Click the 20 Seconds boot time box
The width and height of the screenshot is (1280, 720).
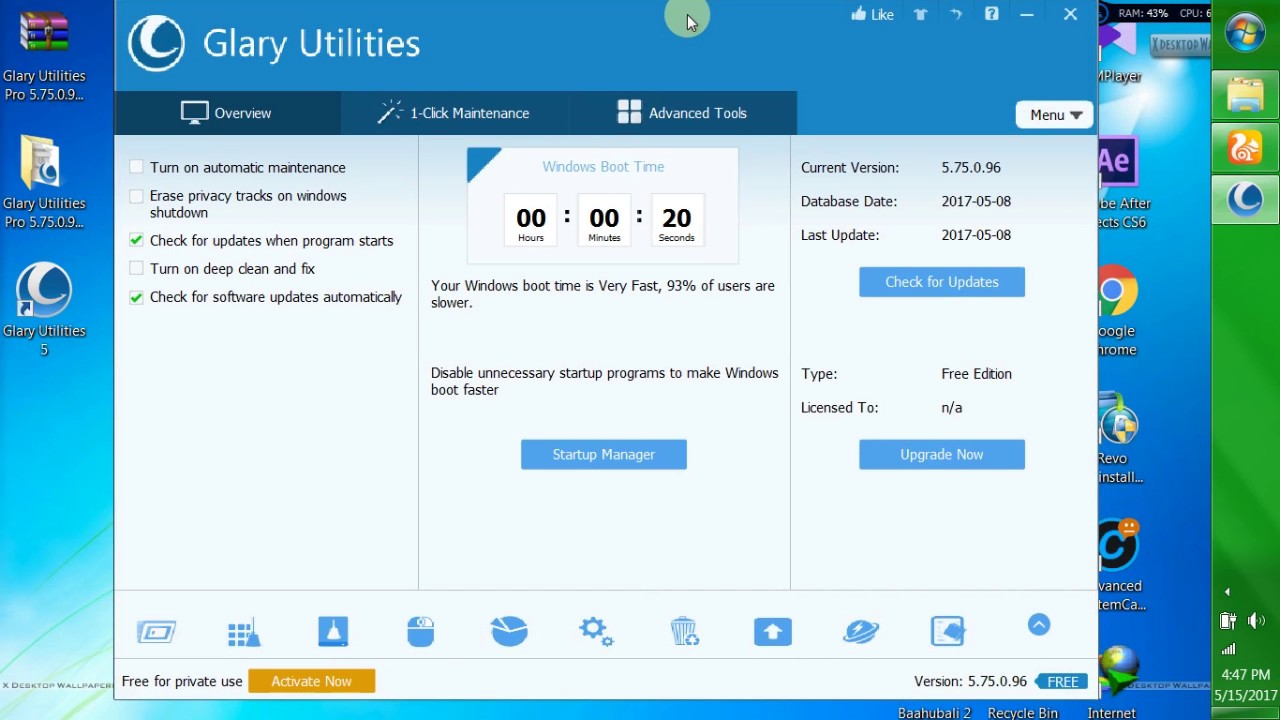click(677, 221)
